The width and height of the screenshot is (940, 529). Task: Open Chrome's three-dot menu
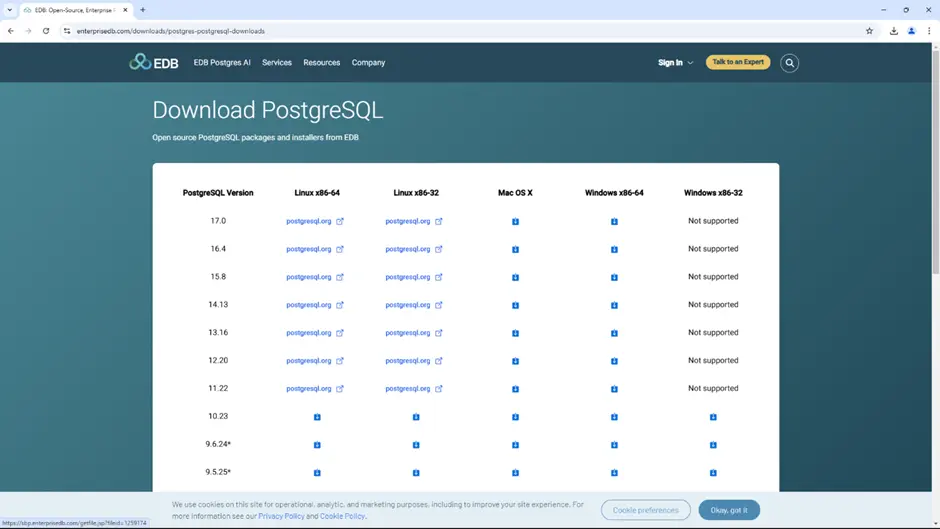click(929, 31)
